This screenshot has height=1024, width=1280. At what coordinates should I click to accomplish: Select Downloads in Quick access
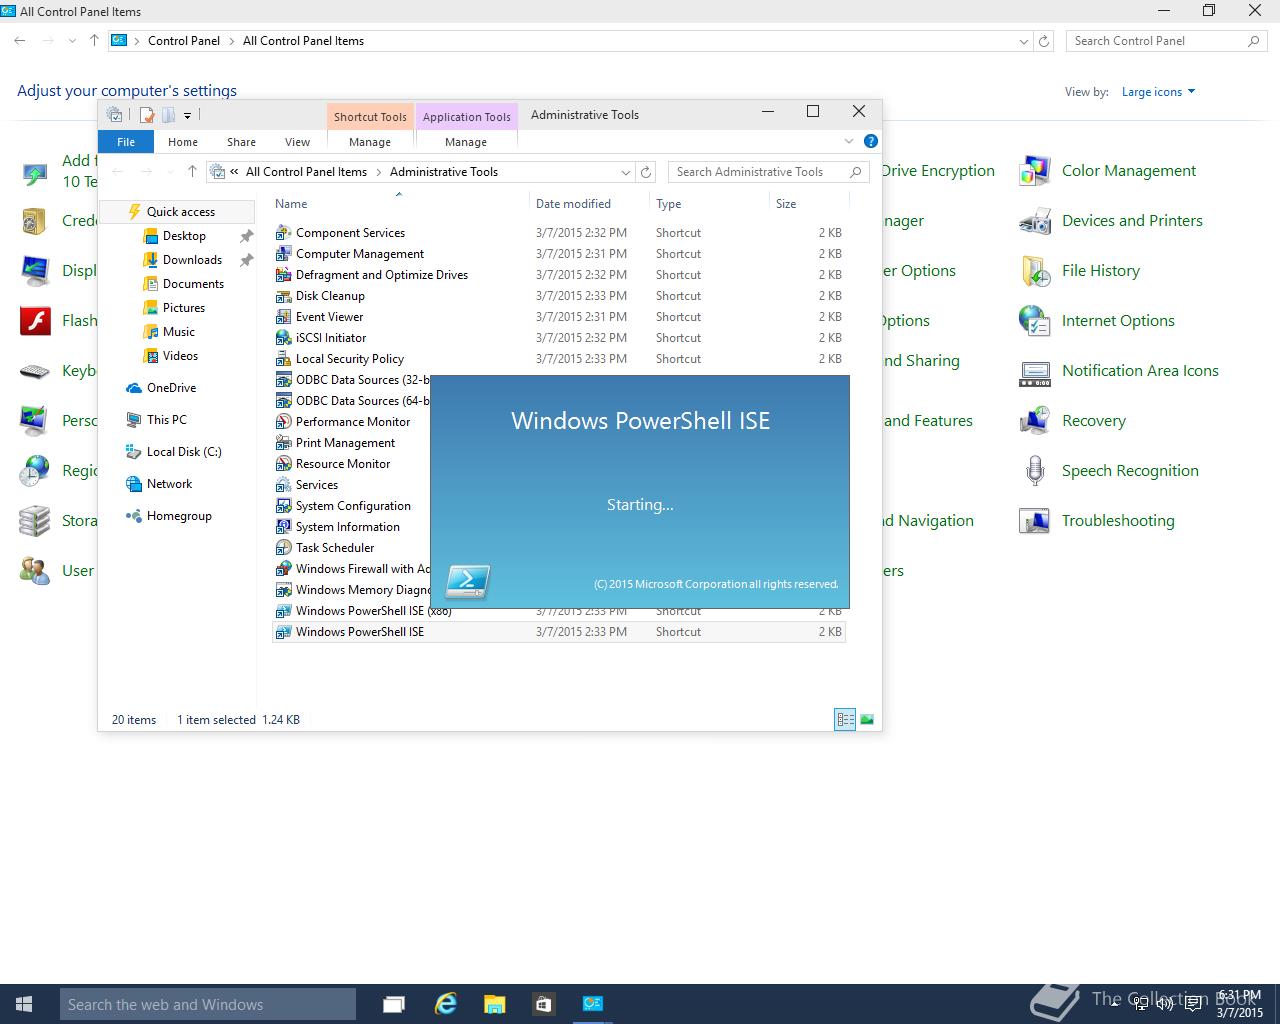click(192, 260)
